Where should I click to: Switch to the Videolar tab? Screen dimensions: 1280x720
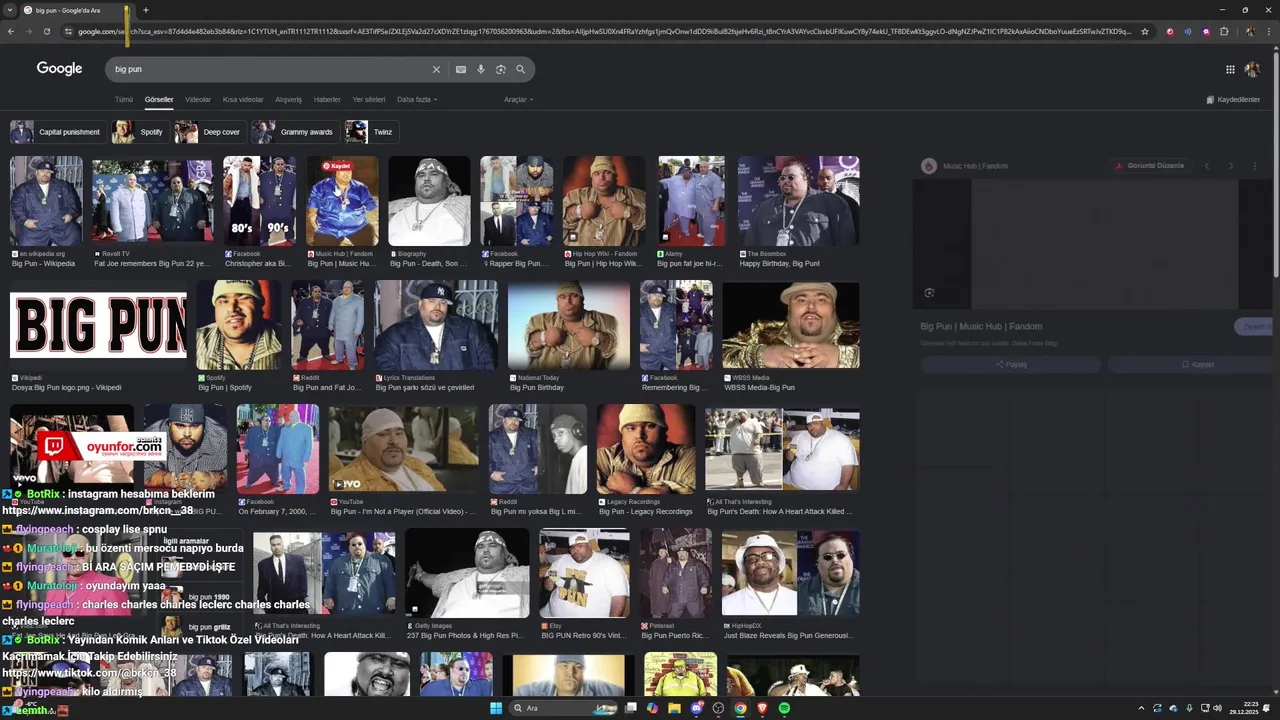pos(198,100)
